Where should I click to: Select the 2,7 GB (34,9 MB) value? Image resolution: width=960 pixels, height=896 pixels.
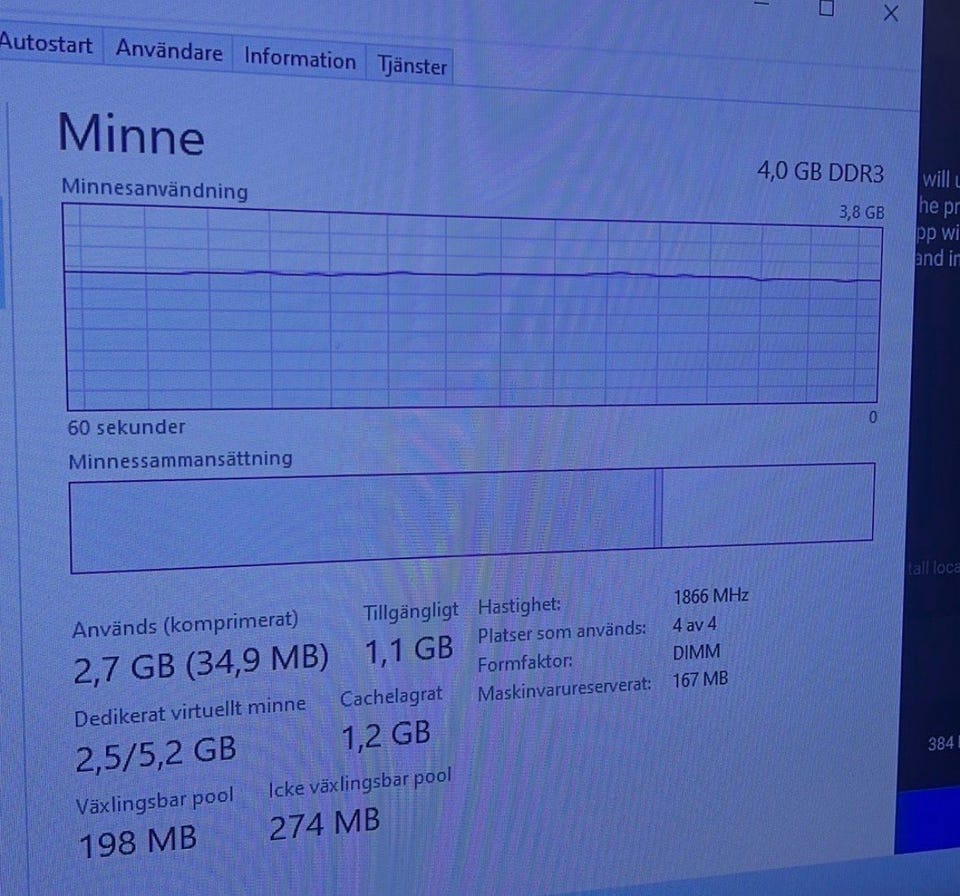(201, 663)
